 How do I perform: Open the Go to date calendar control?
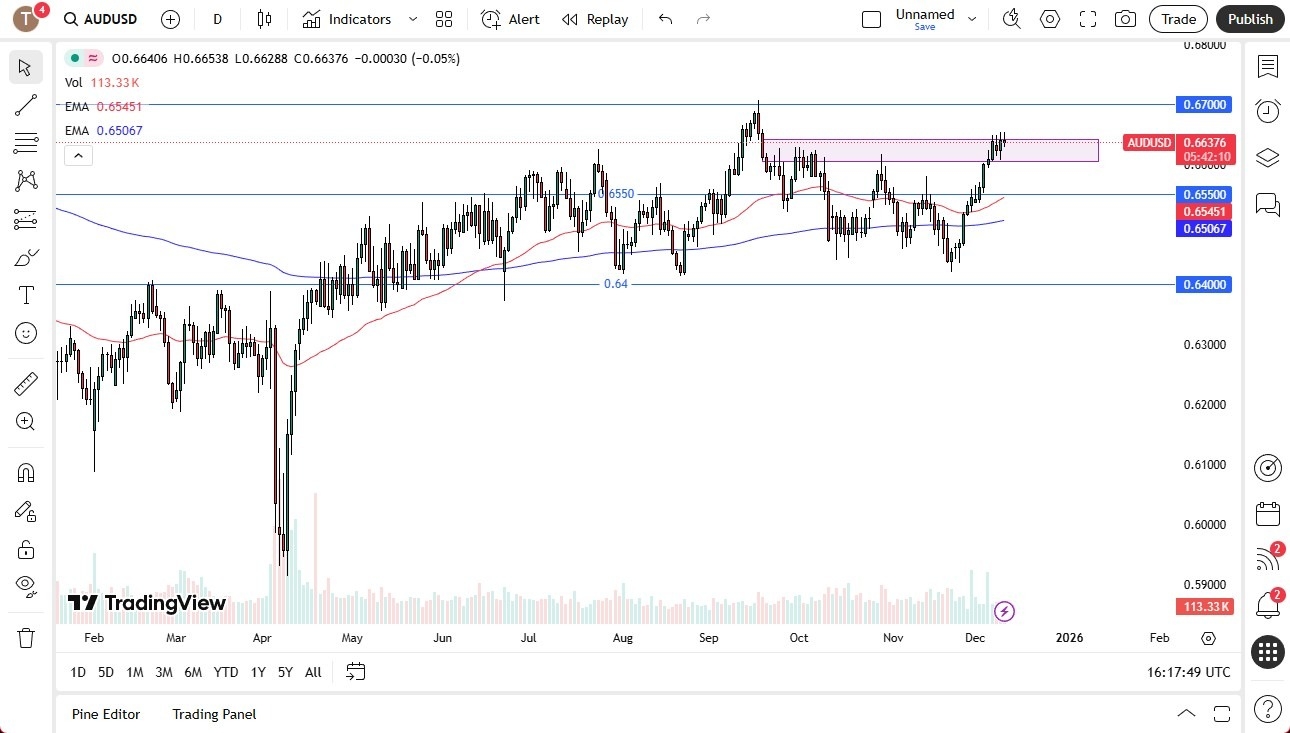tap(355, 671)
